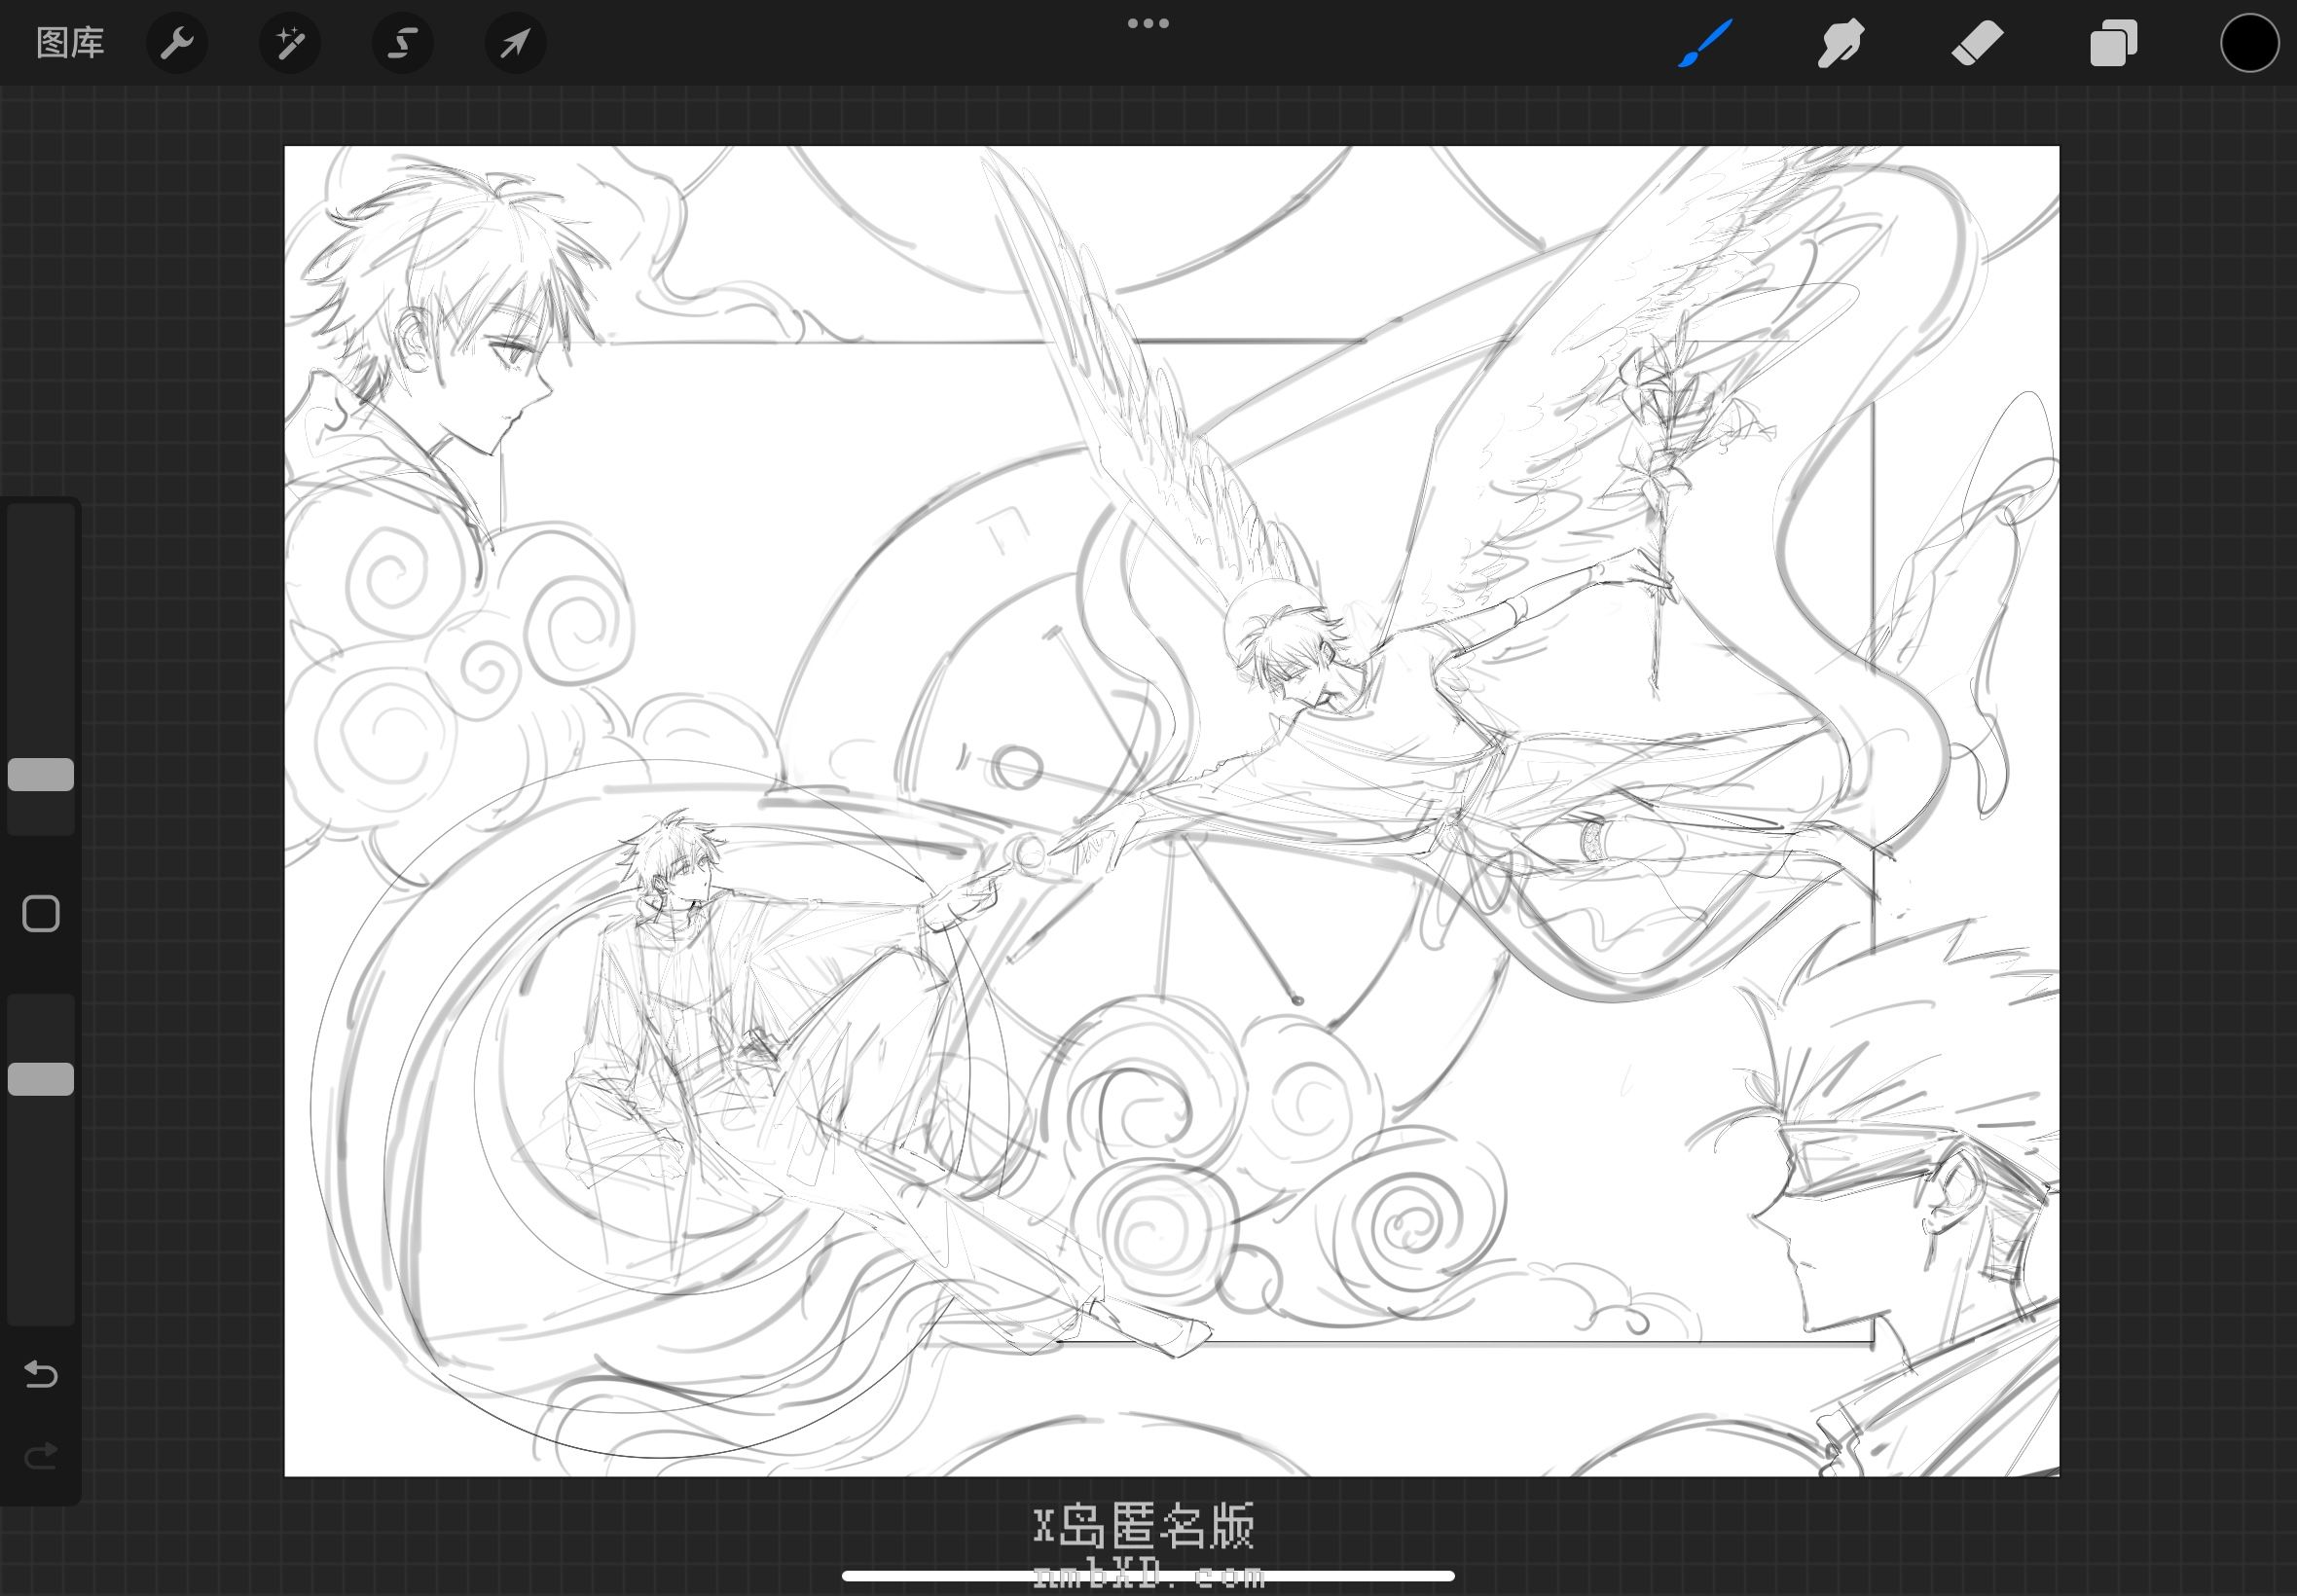Open the Layers panel
This screenshot has width=2297, height=1596.
2113,43
